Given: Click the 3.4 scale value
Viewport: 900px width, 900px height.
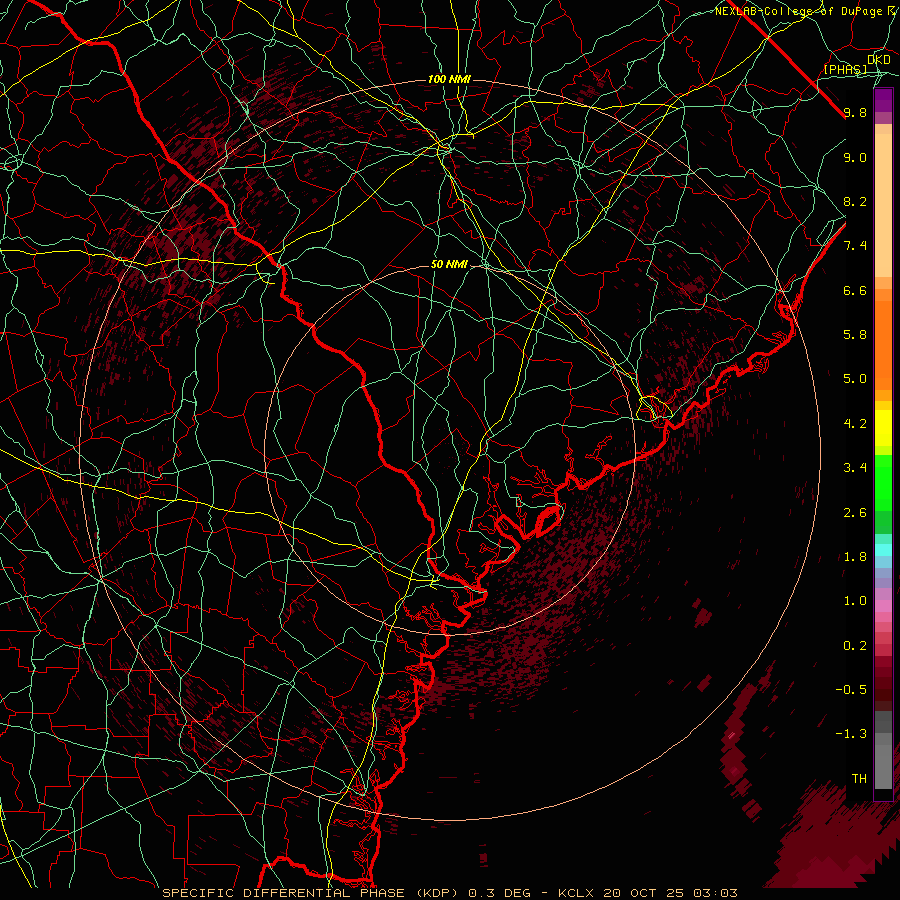Looking at the screenshot, I should tap(855, 468).
